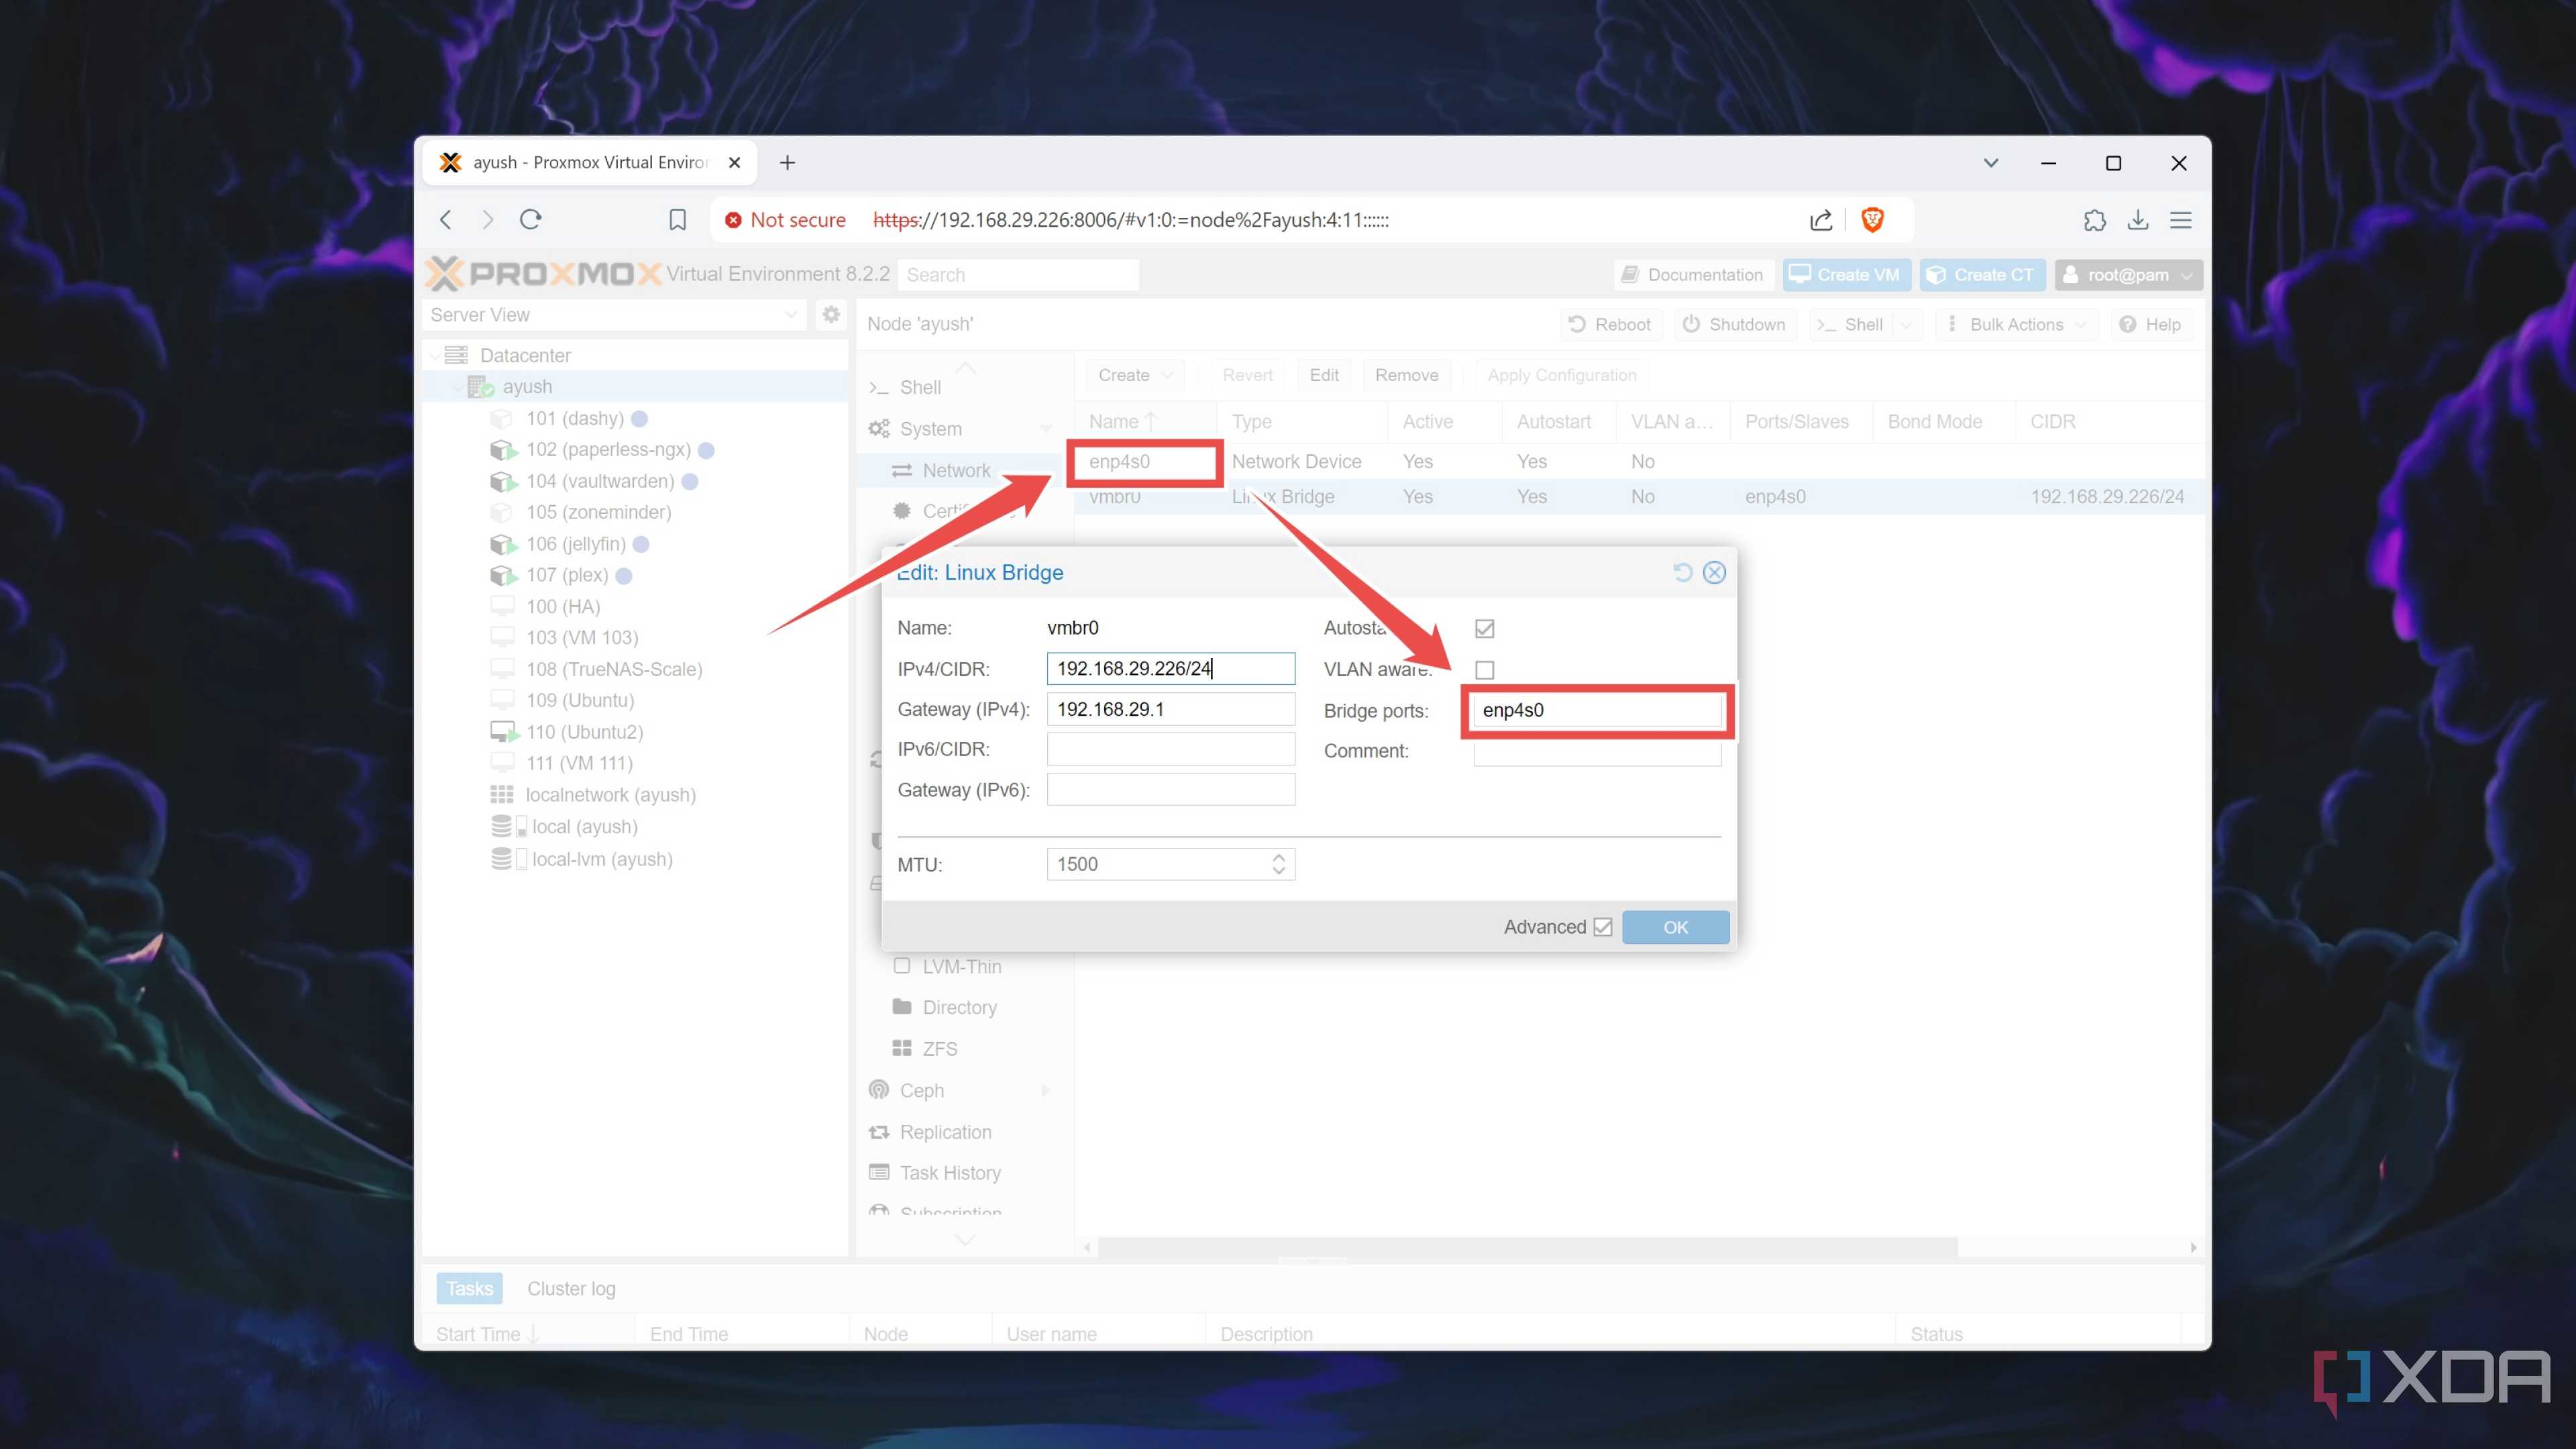Image resolution: width=2576 pixels, height=1449 pixels.
Task: Open the share icon in the address bar
Action: coord(1821,219)
